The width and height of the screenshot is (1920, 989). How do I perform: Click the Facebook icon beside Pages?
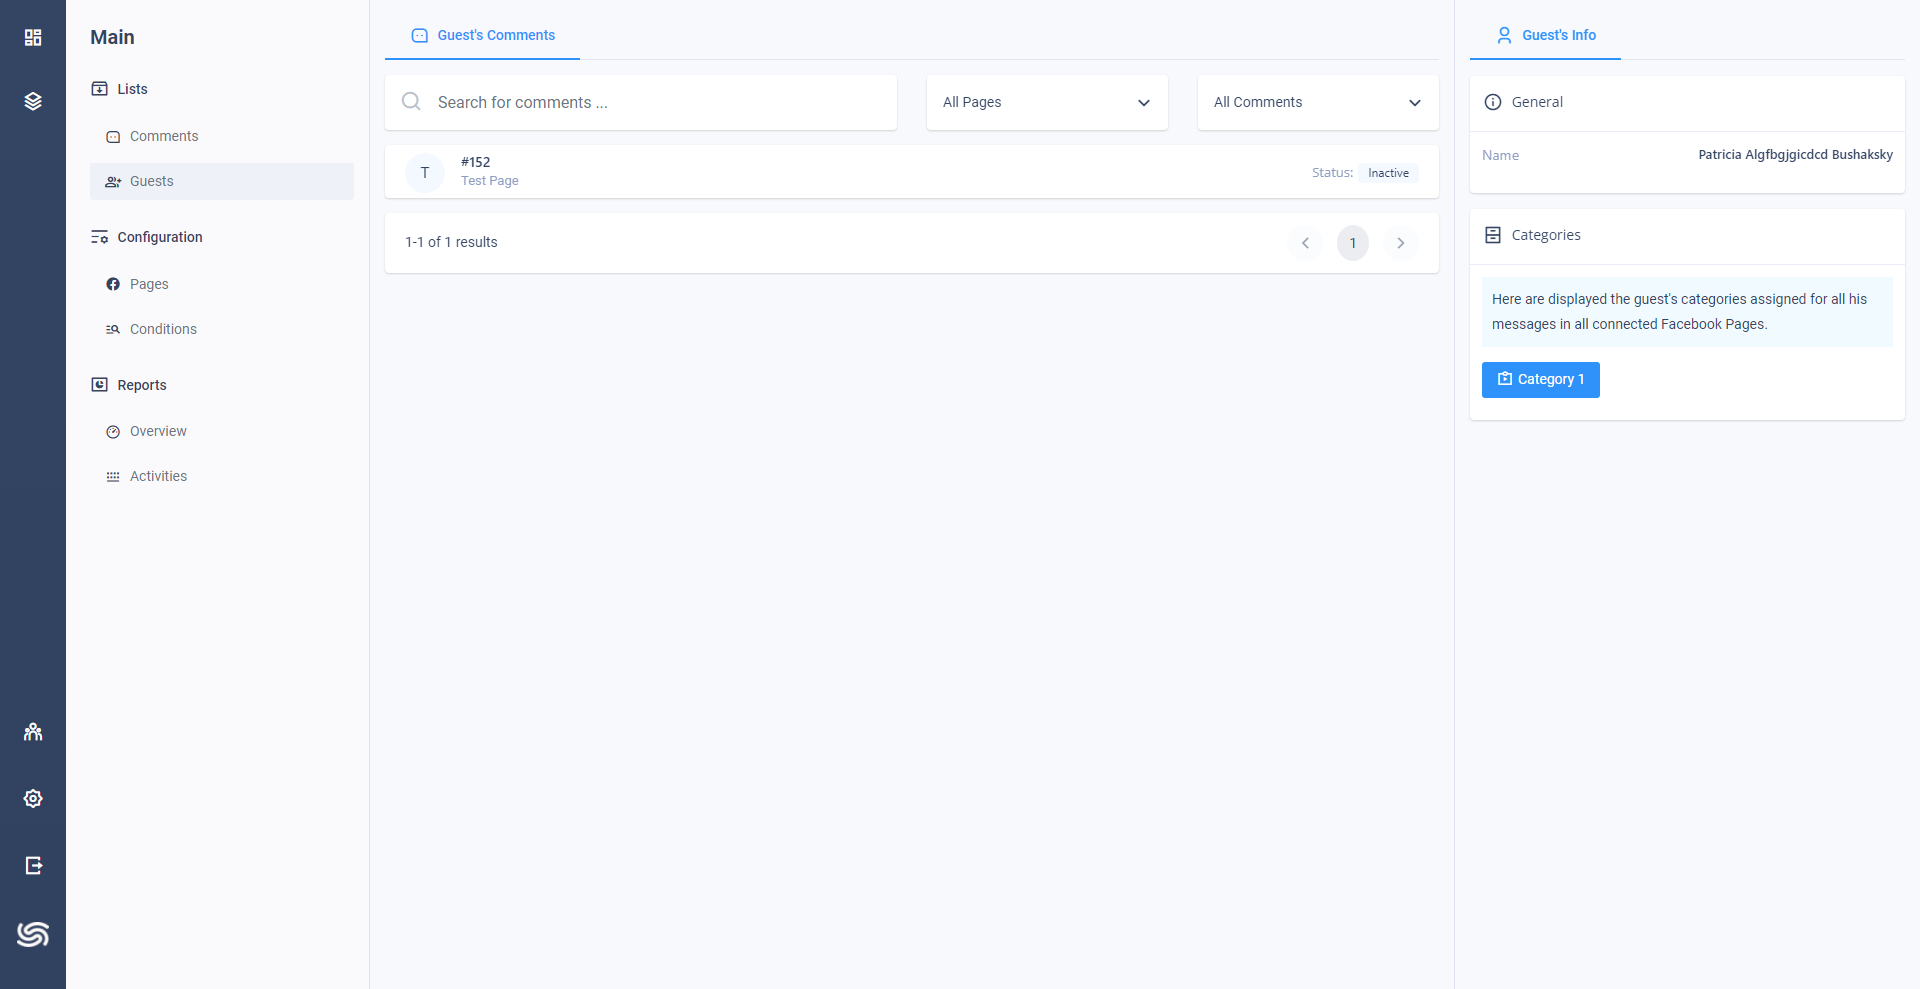point(113,285)
